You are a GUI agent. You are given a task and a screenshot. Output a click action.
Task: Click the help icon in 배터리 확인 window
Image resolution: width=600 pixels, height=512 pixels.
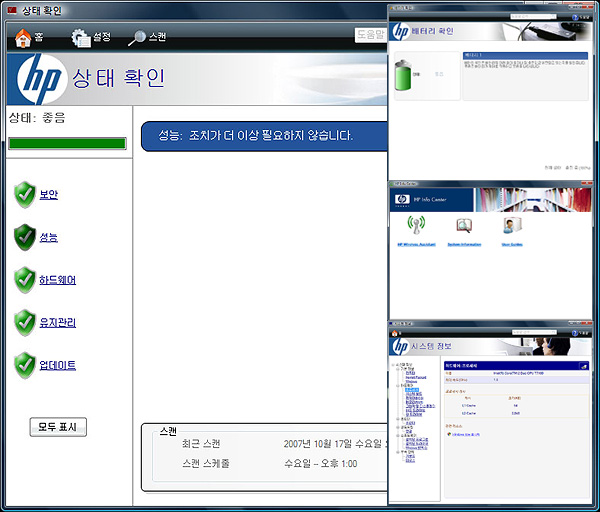[575, 17]
